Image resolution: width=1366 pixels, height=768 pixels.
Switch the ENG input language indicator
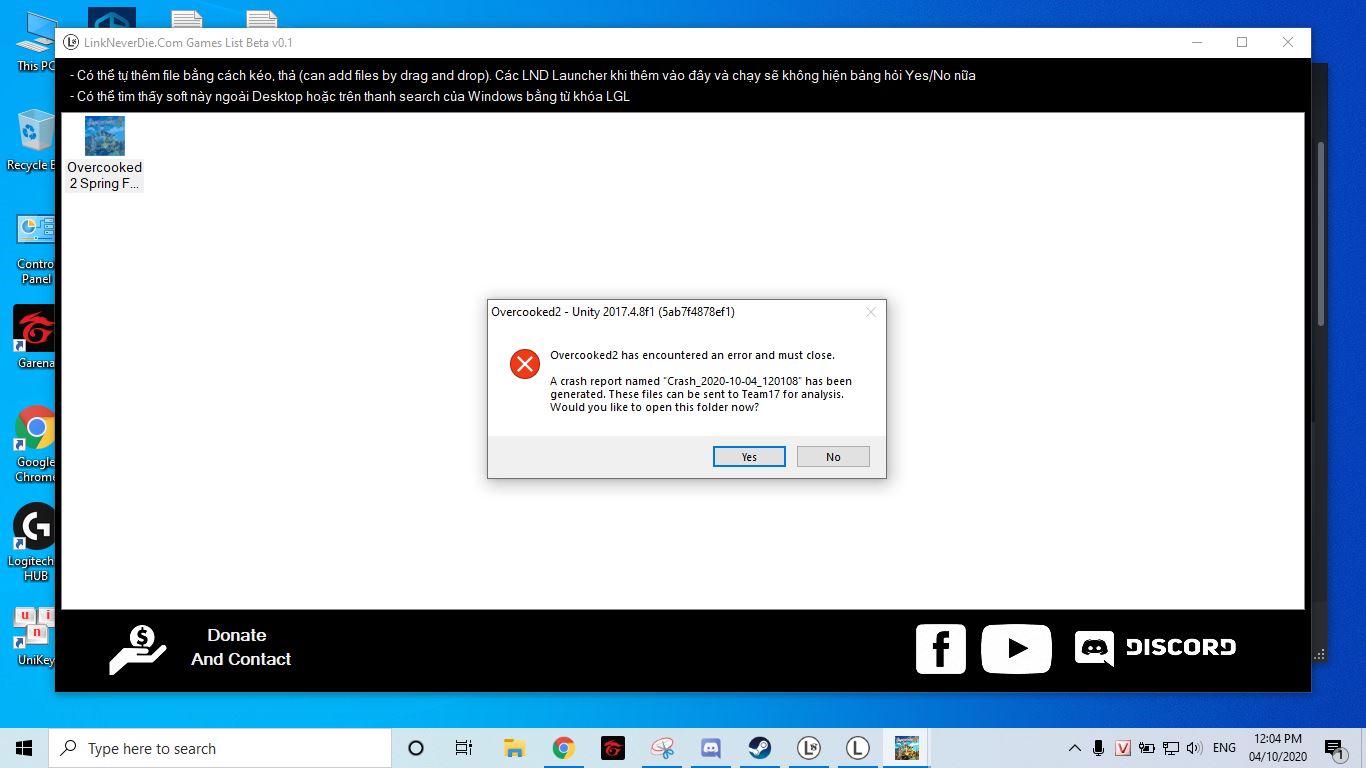[1224, 748]
